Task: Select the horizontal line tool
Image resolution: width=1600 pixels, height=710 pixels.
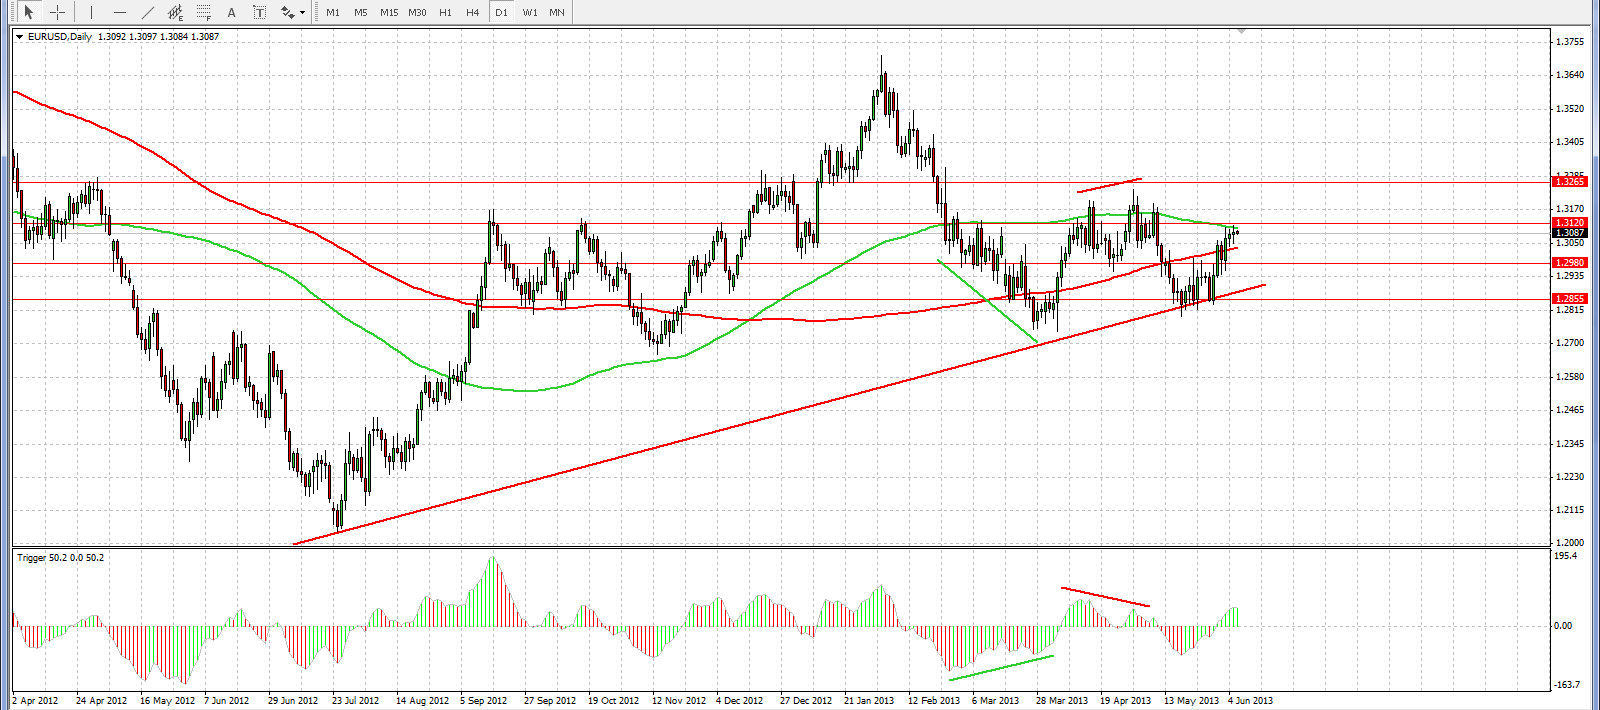Action: pyautogui.click(x=120, y=12)
